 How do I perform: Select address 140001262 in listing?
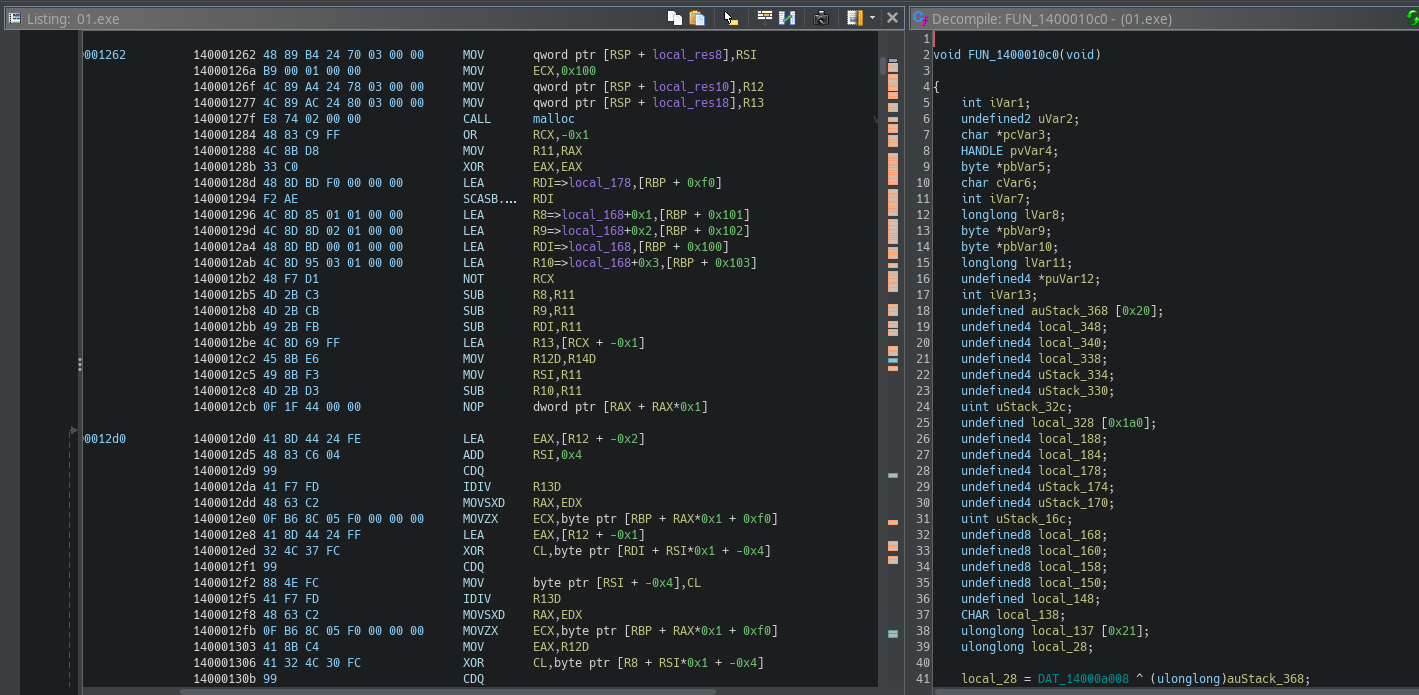click(225, 55)
